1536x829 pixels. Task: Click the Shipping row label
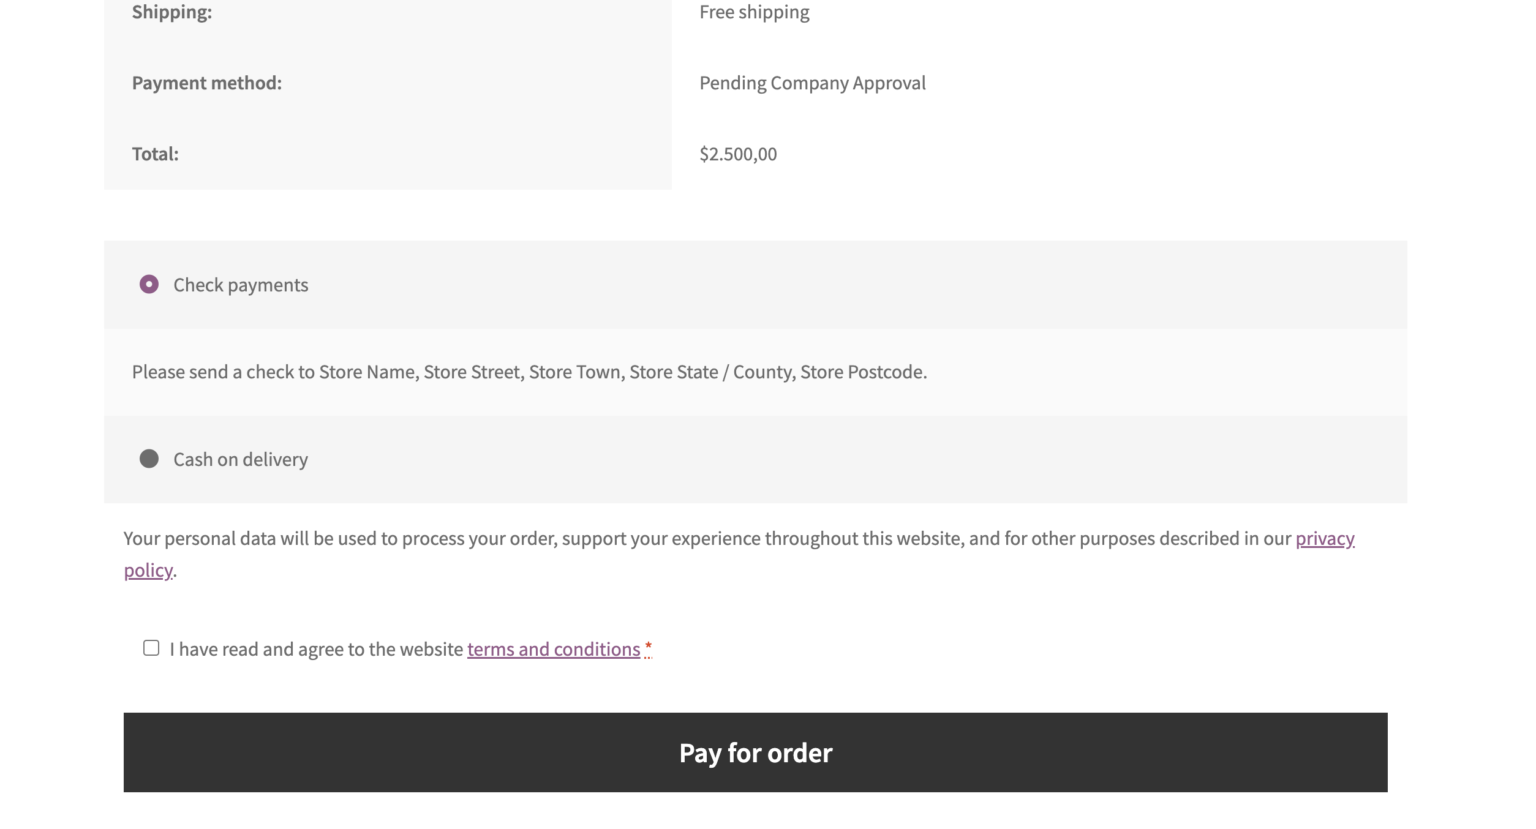coord(171,12)
